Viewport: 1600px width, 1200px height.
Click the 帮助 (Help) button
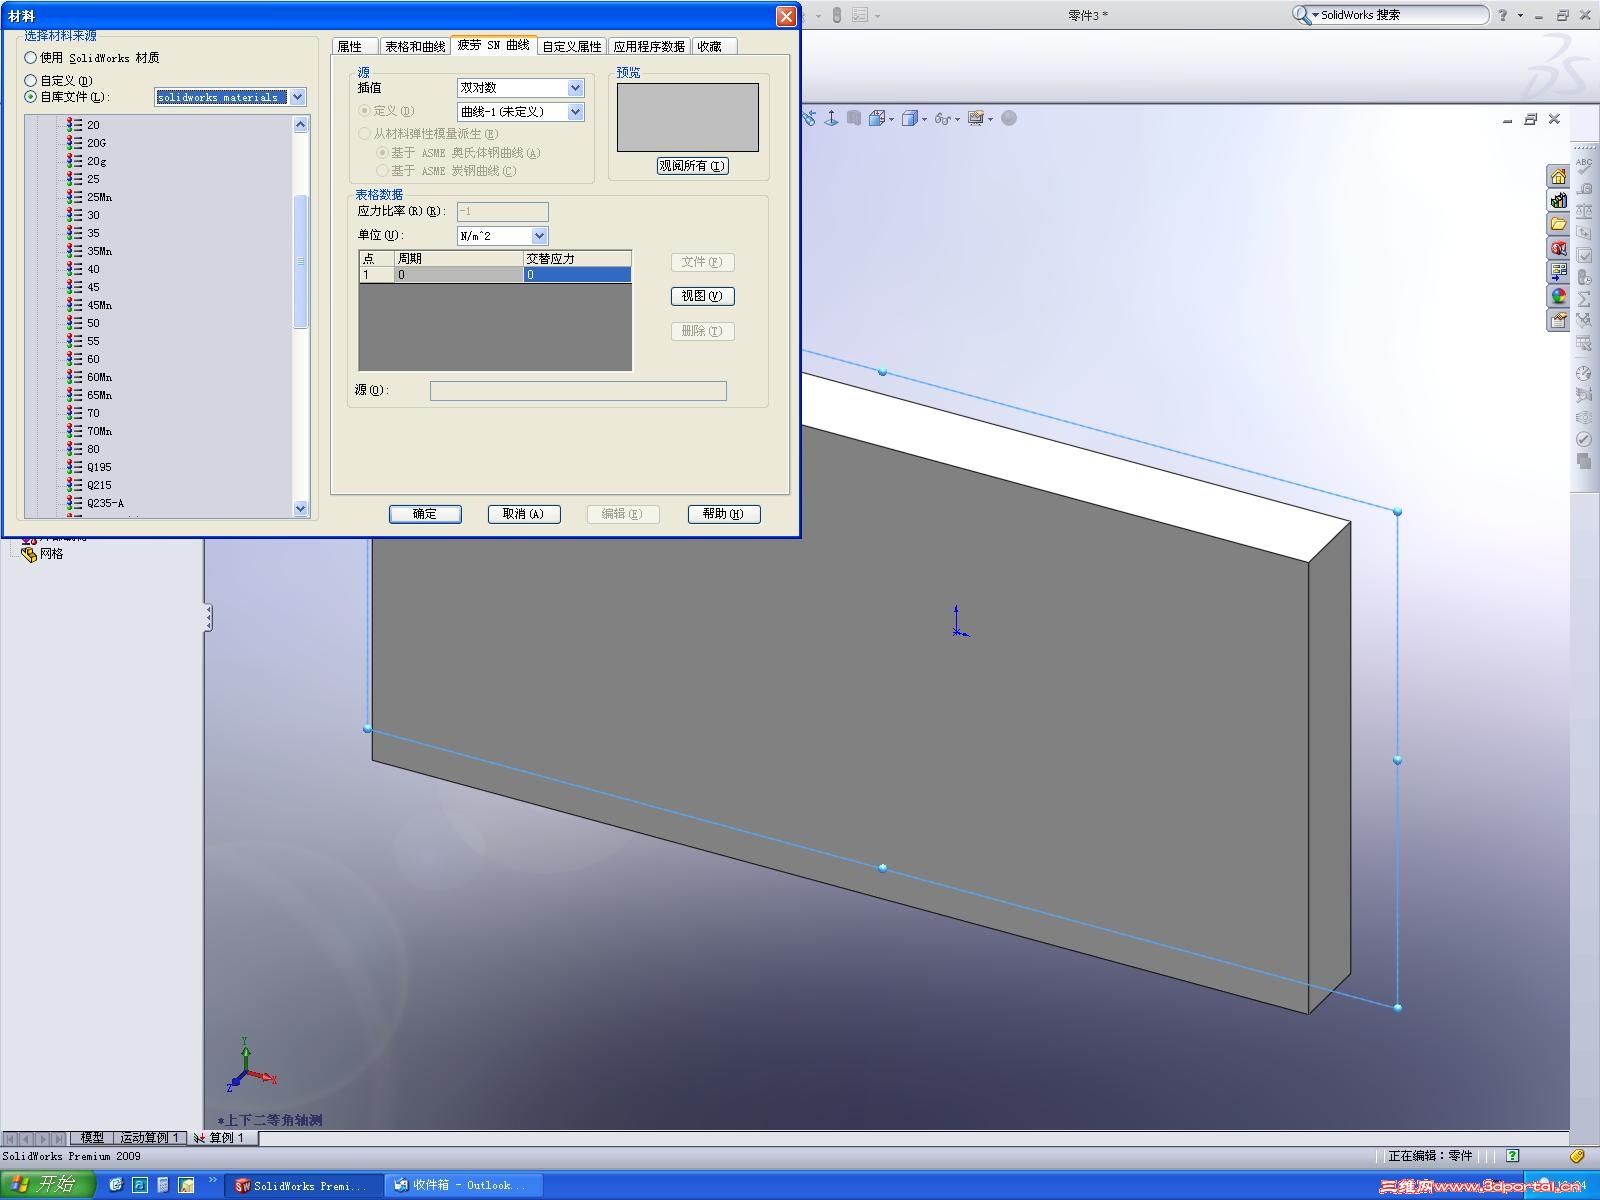[x=724, y=514]
